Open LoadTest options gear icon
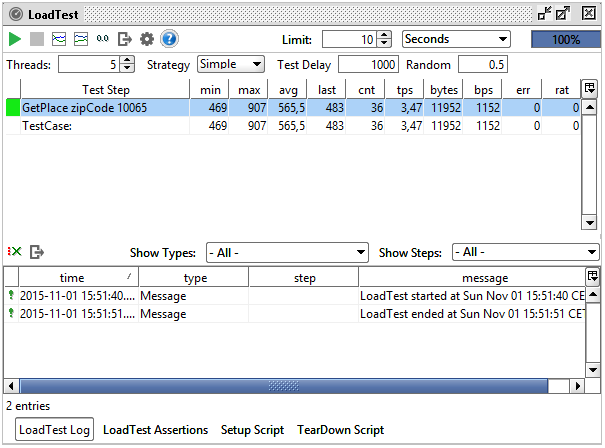This screenshot has width=605, height=448. 147,39
